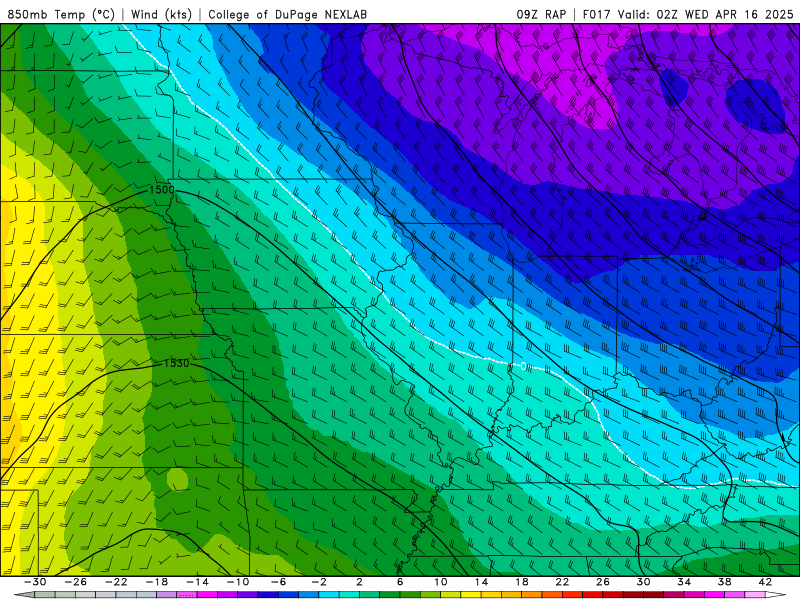
Task: Click the "−10" color scale tick label
Action: point(238,582)
